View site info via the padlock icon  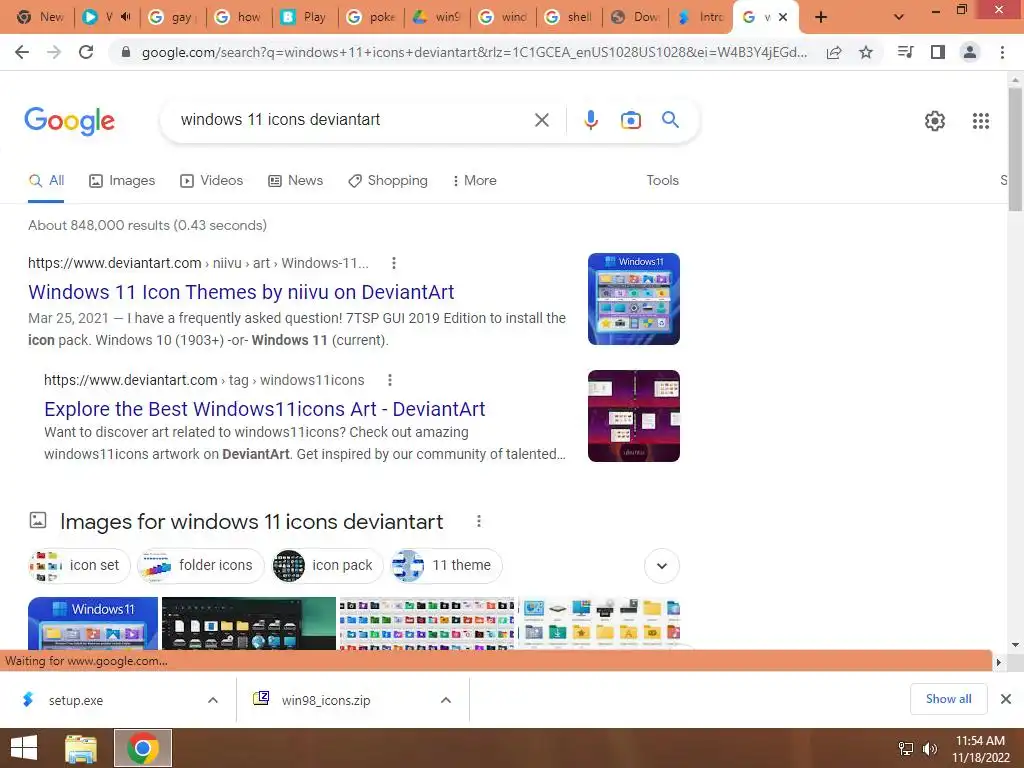point(126,52)
